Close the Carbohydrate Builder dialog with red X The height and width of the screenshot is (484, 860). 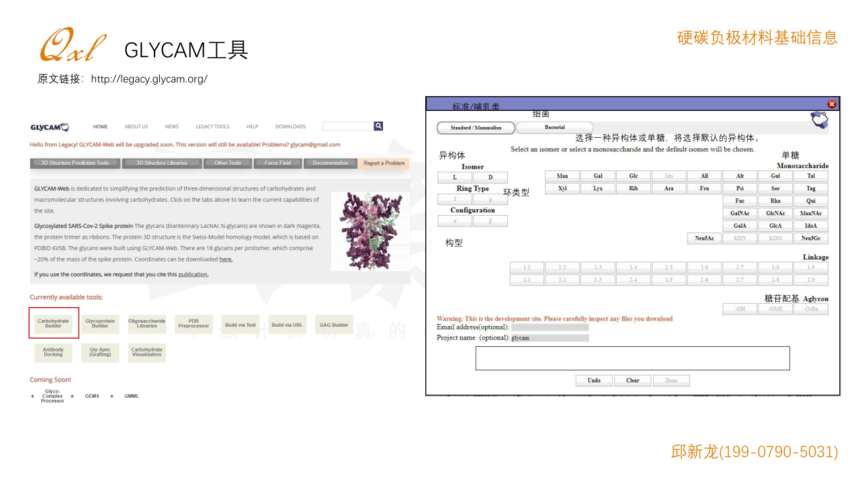(831, 104)
